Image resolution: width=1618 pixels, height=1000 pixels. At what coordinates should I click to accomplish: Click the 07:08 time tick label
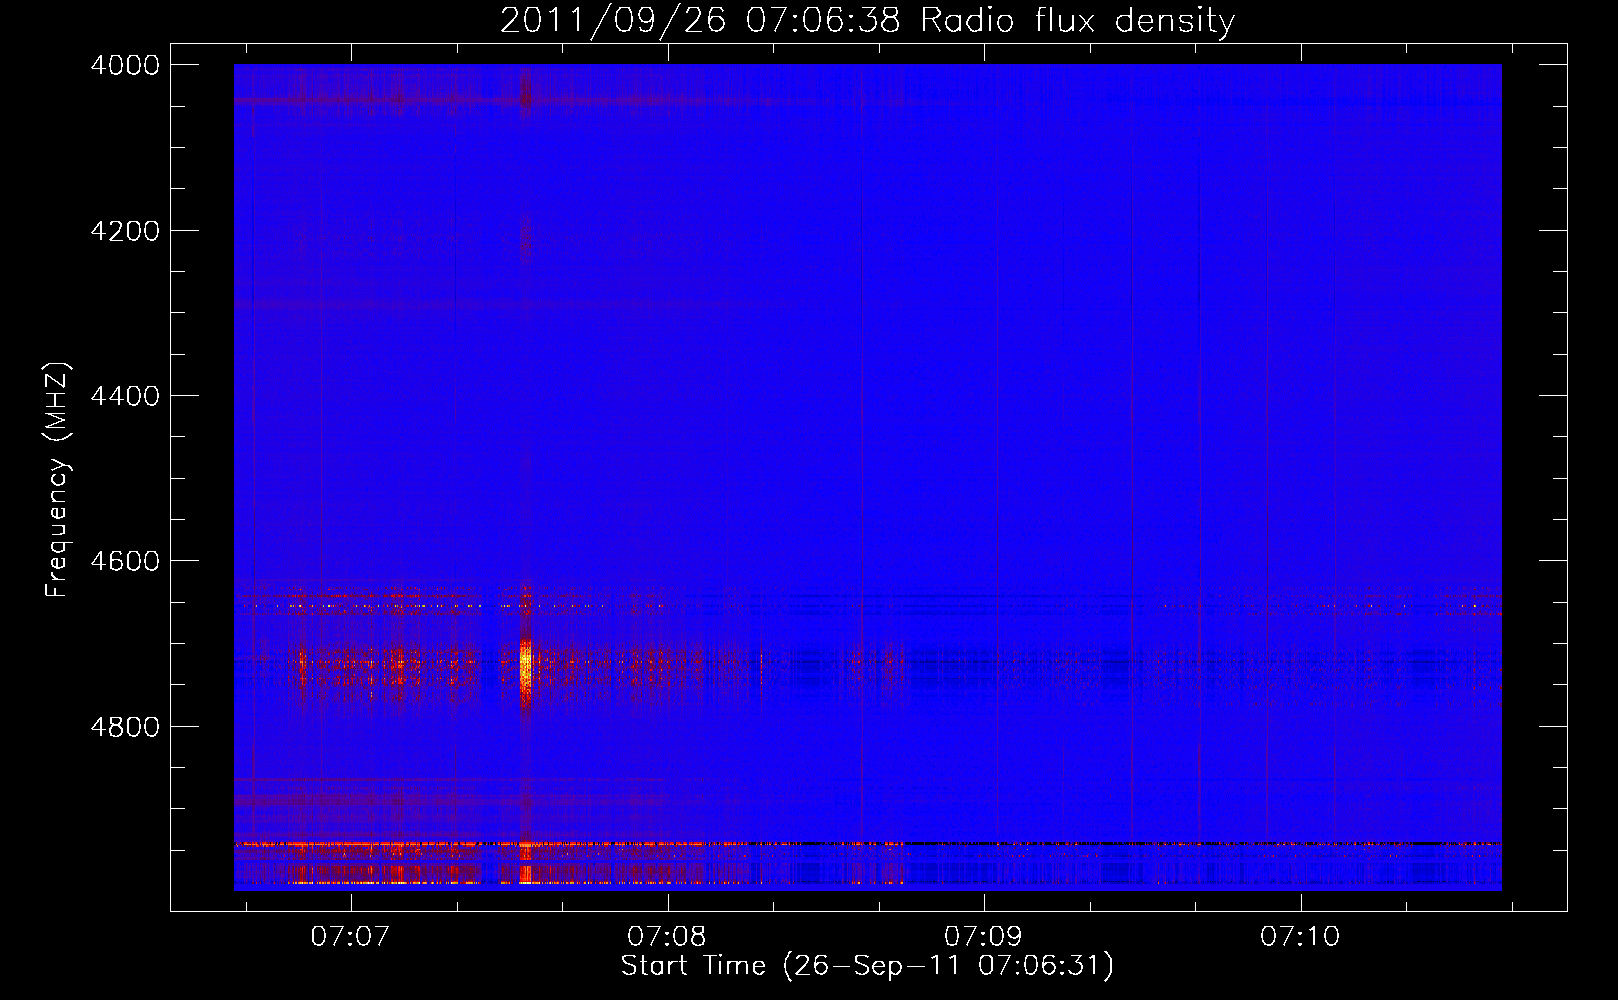pyautogui.click(x=666, y=936)
